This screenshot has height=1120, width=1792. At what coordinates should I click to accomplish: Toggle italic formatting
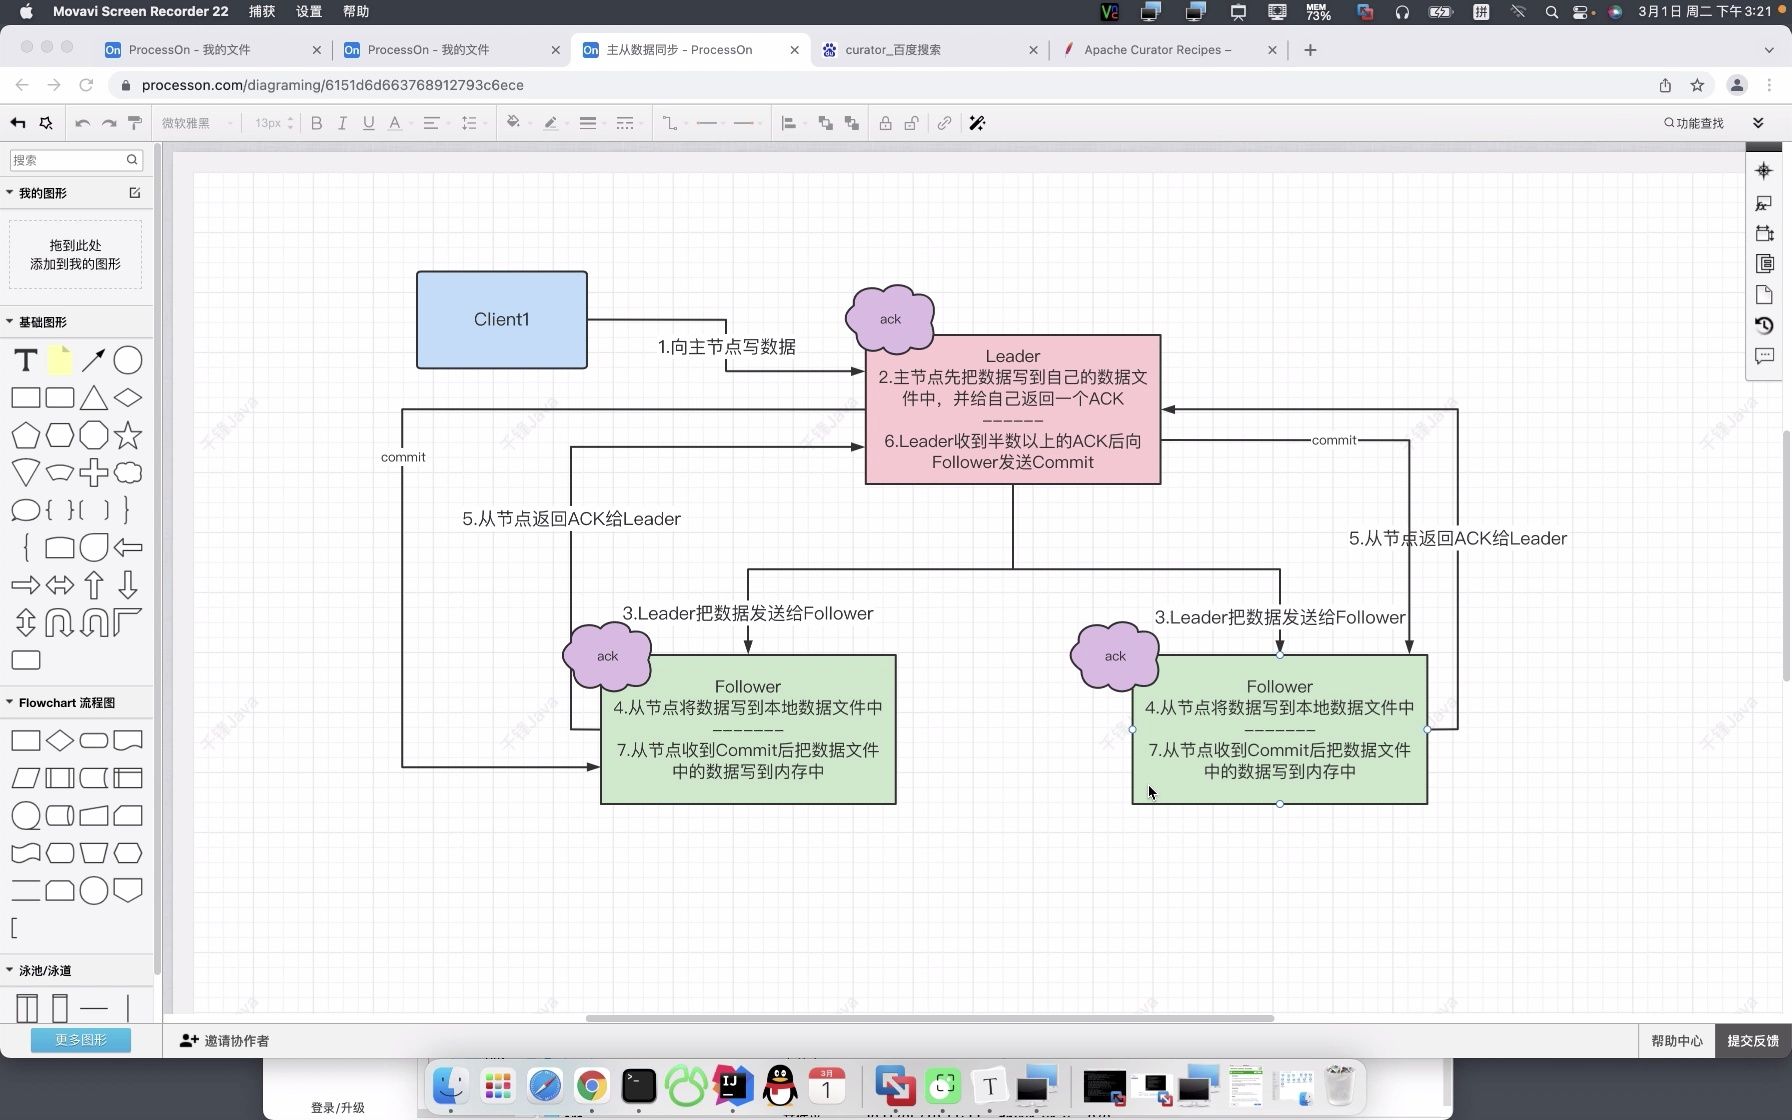click(342, 123)
